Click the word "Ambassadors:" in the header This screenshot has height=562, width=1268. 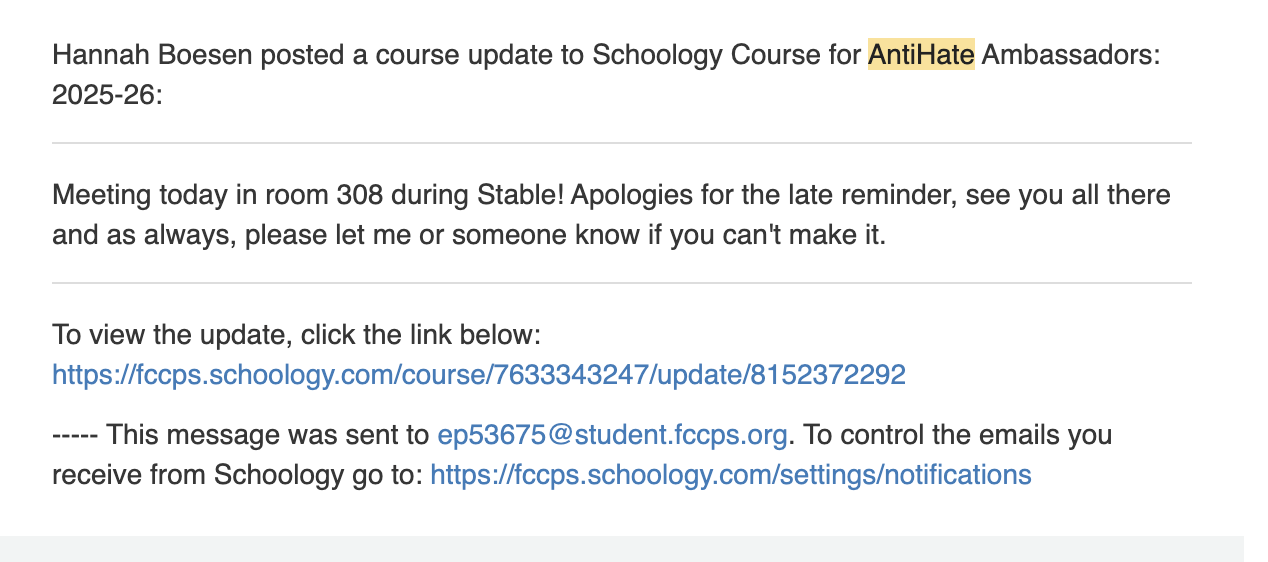[x=1070, y=55]
